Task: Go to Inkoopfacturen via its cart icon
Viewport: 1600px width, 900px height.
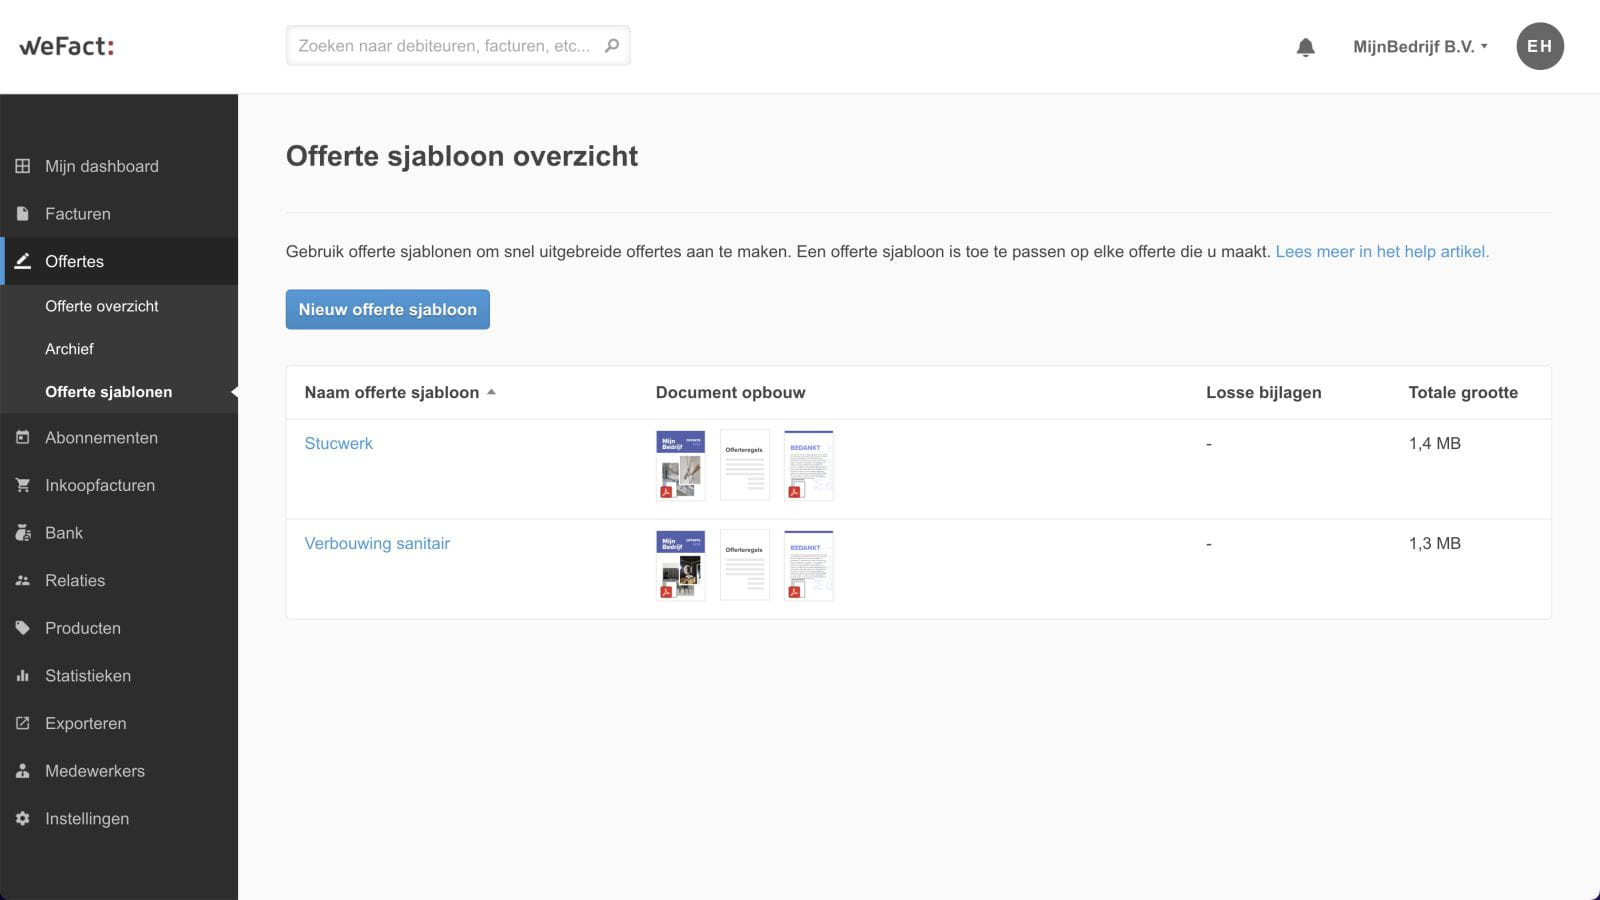Action: pyautogui.click(x=22, y=485)
